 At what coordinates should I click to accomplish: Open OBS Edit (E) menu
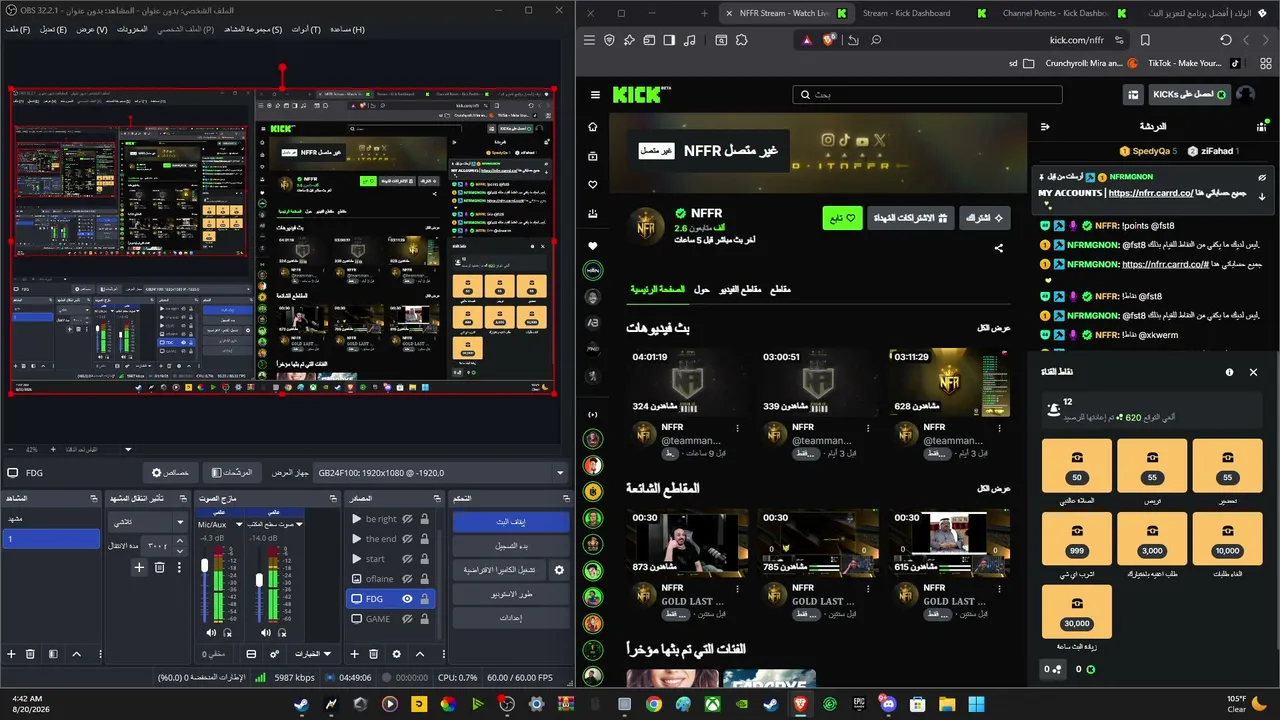coord(53,29)
